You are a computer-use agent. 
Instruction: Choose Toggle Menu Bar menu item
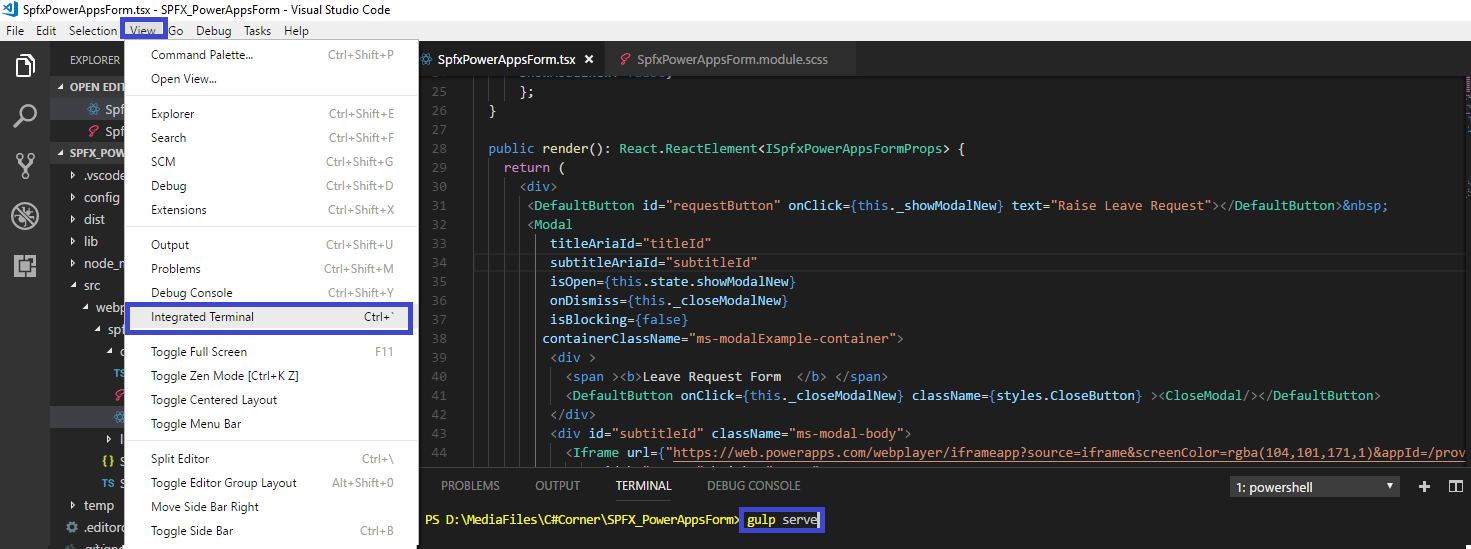pos(271,424)
